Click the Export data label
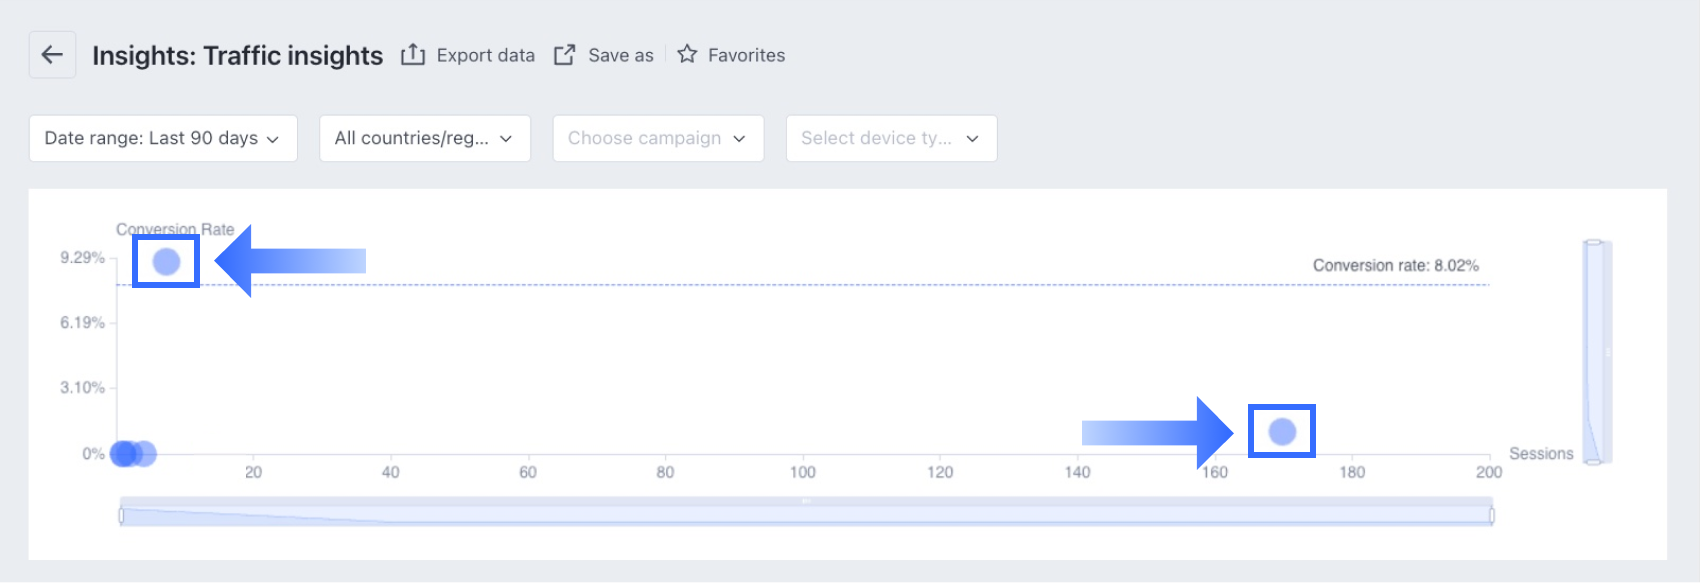 [485, 55]
